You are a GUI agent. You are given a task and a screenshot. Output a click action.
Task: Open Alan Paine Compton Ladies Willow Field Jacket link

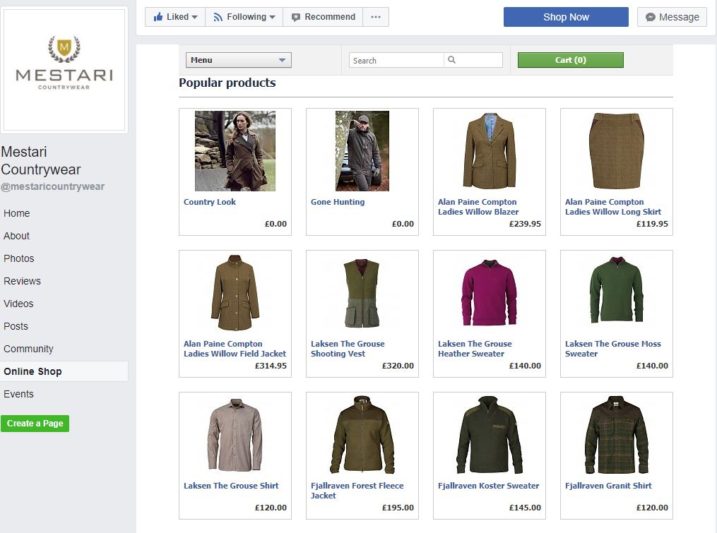pyautogui.click(x=235, y=348)
